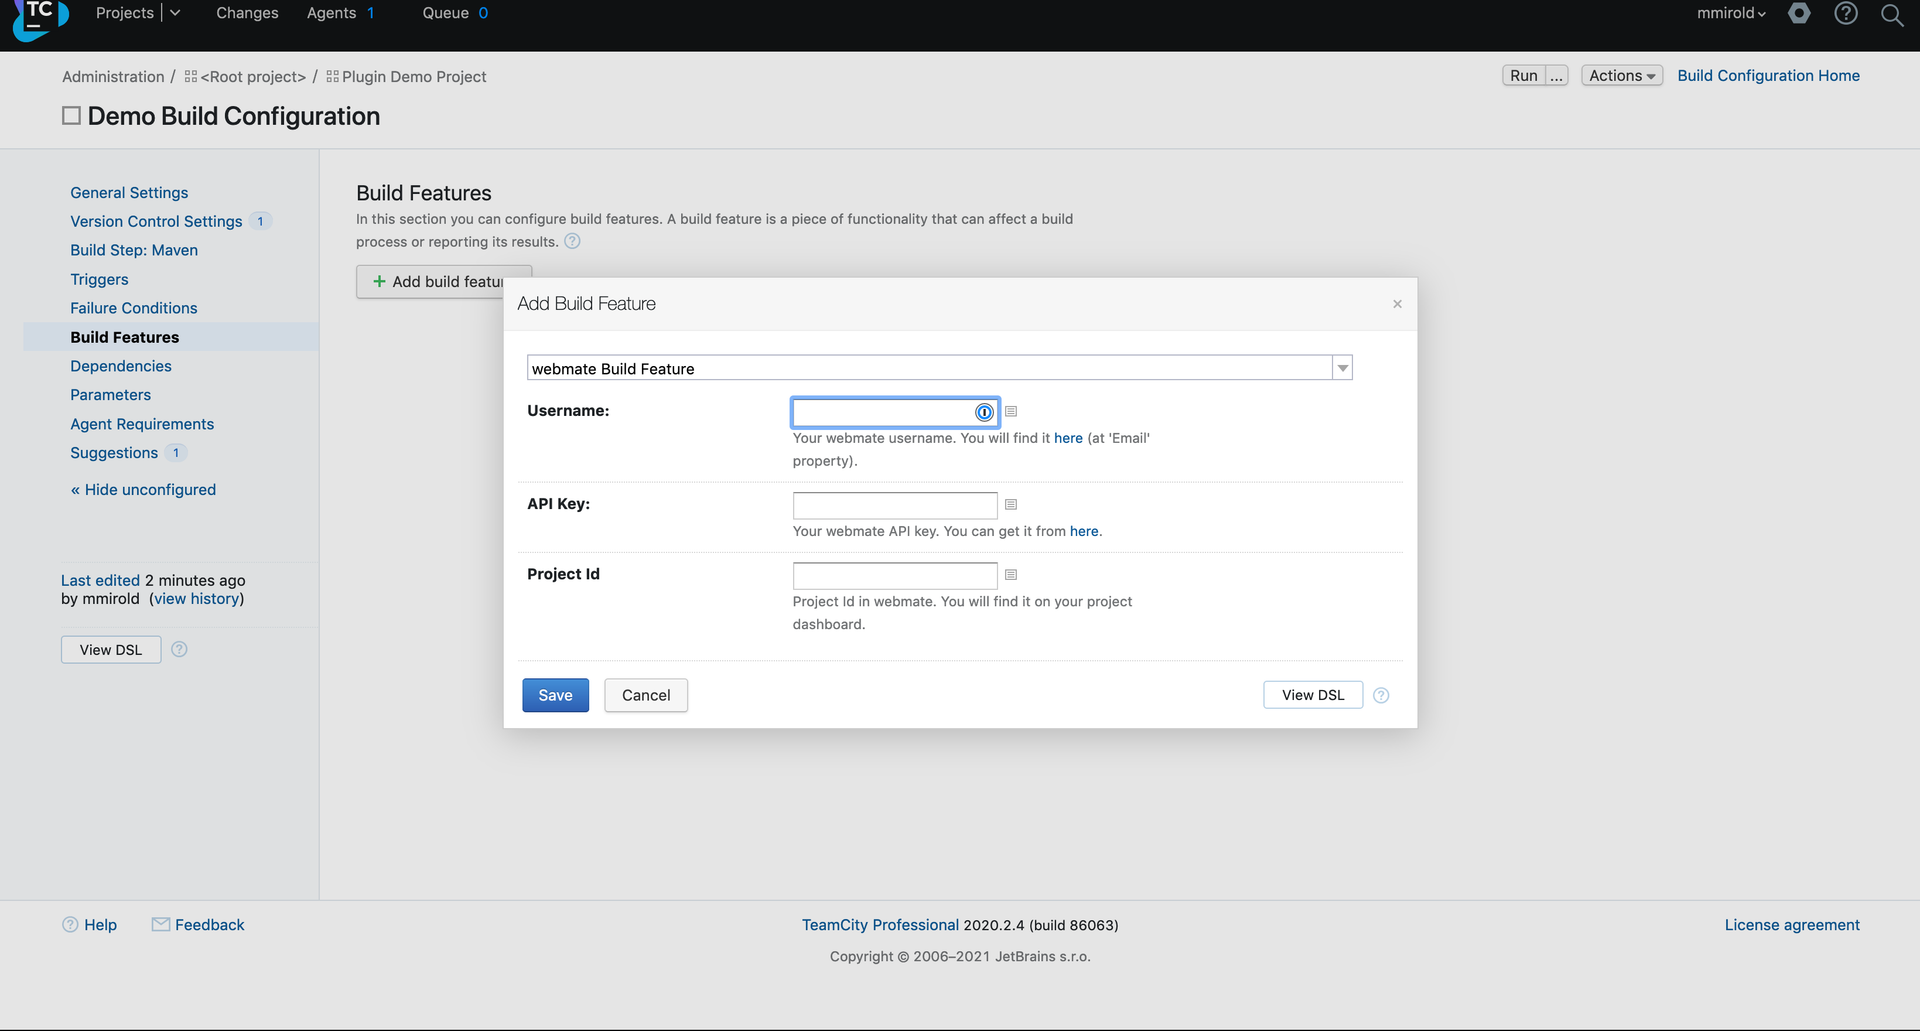Image resolution: width=1920 pixels, height=1031 pixels.
Task: Click help icon after Build Features description
Action: coord(572,241)
